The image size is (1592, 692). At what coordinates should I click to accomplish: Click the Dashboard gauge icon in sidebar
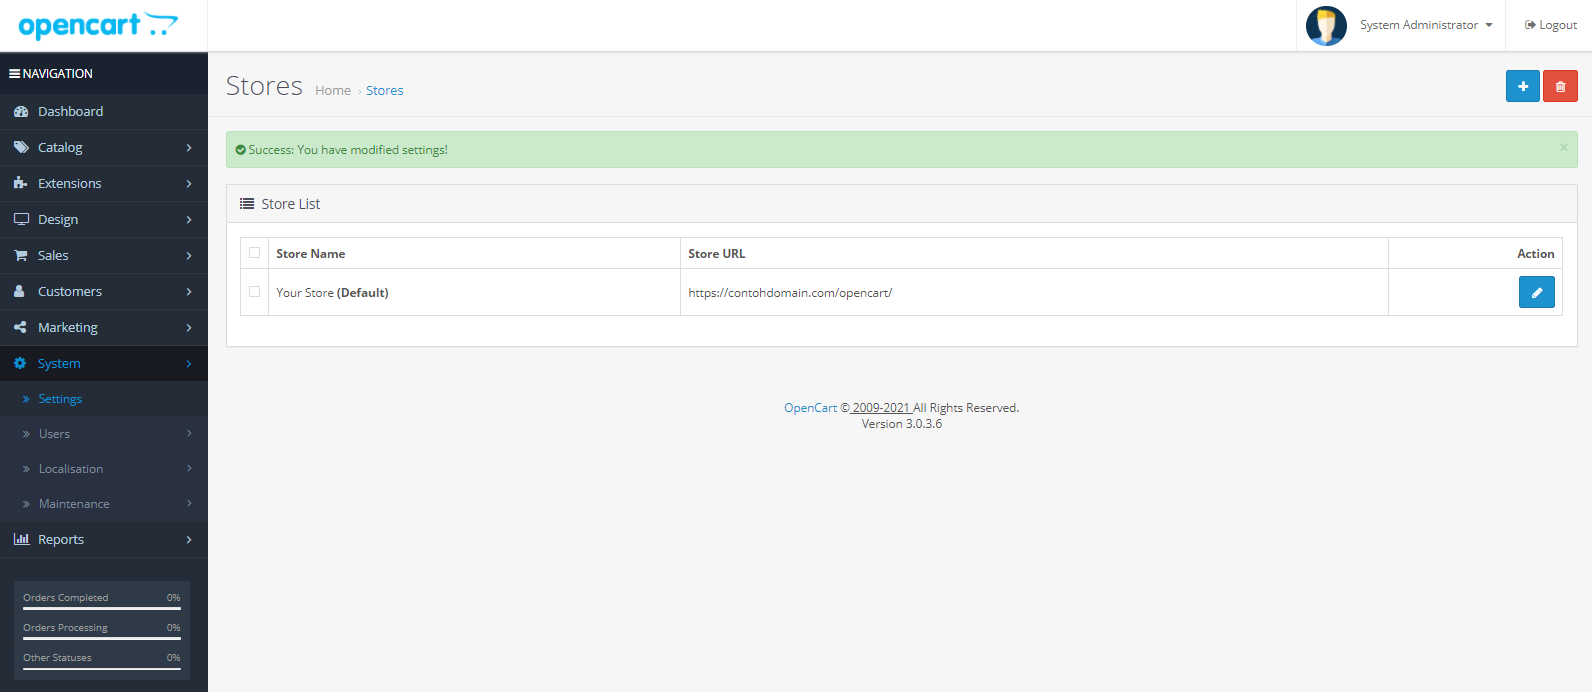click(x=21, y=112)
